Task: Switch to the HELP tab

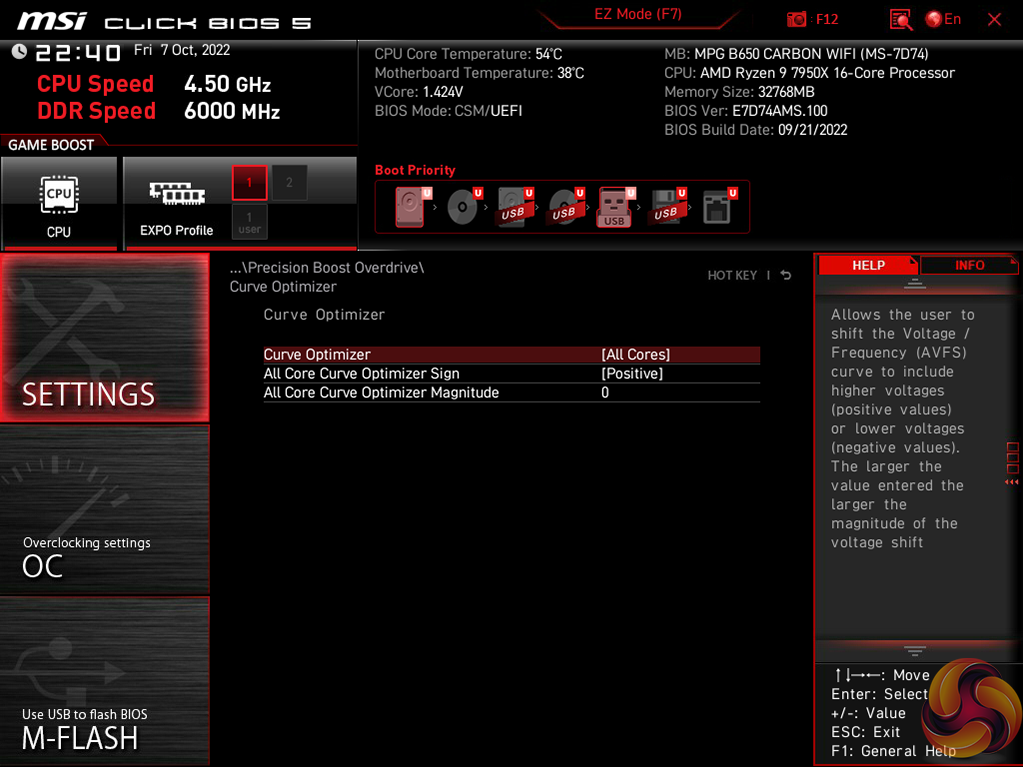Action: point(868,265)
